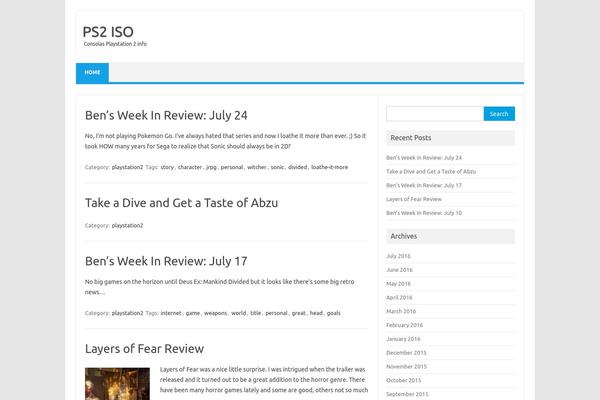Select the 'head' tag
600x400 pixels.
point(316,313)
